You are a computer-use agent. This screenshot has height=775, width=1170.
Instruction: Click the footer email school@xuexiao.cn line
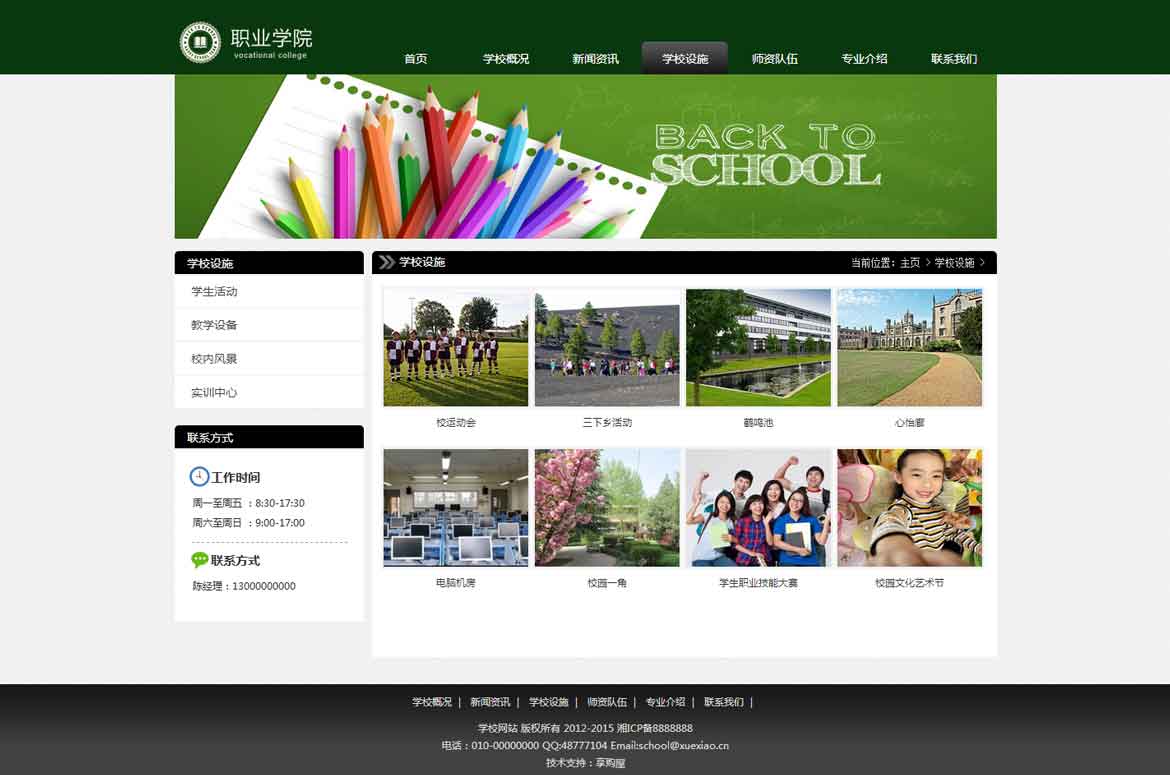(585, 745)
